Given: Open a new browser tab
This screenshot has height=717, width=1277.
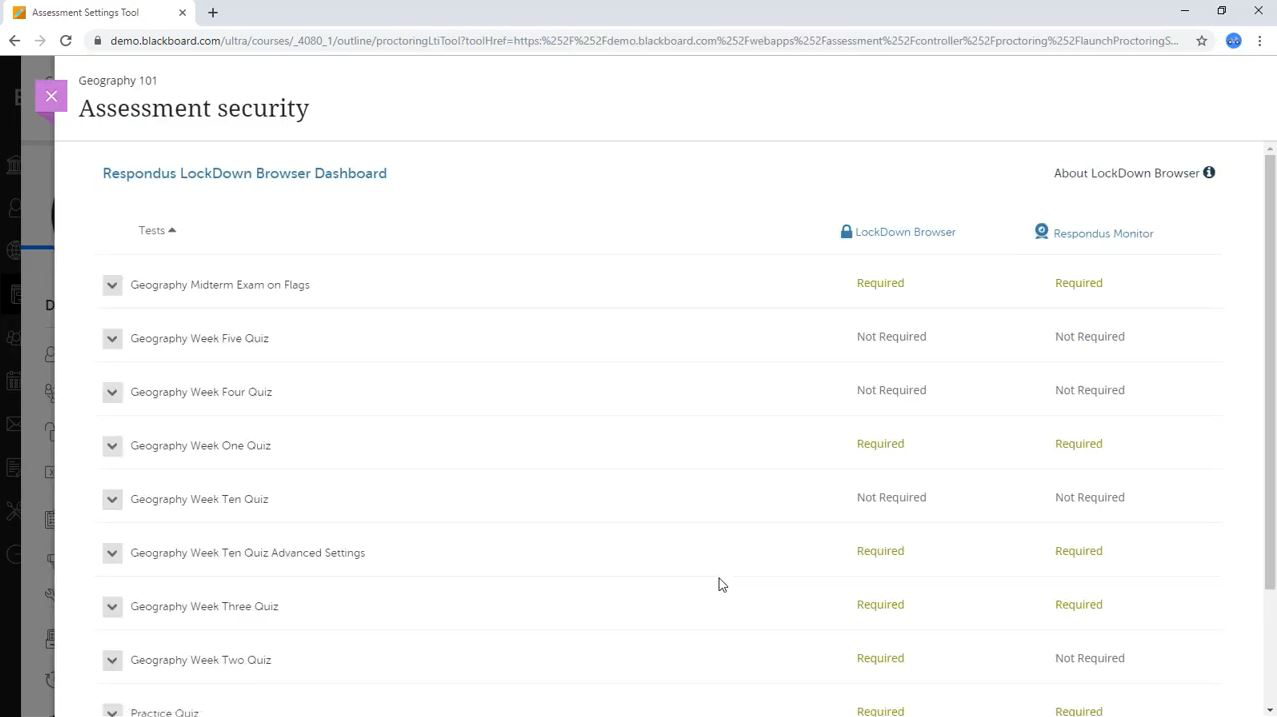Looking at the screenshot, I should pos(213,13).
